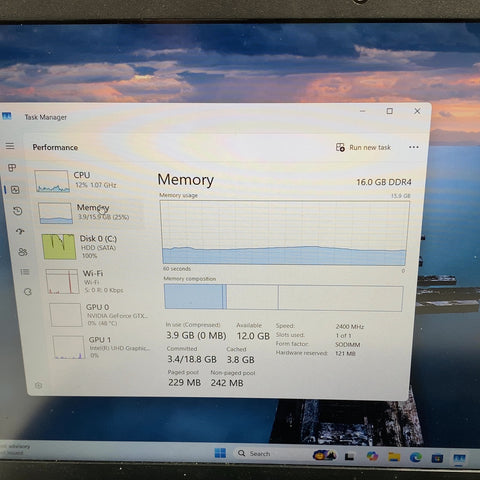
Task: Open the Windows Start menu
Action: (x=220, y=453)
